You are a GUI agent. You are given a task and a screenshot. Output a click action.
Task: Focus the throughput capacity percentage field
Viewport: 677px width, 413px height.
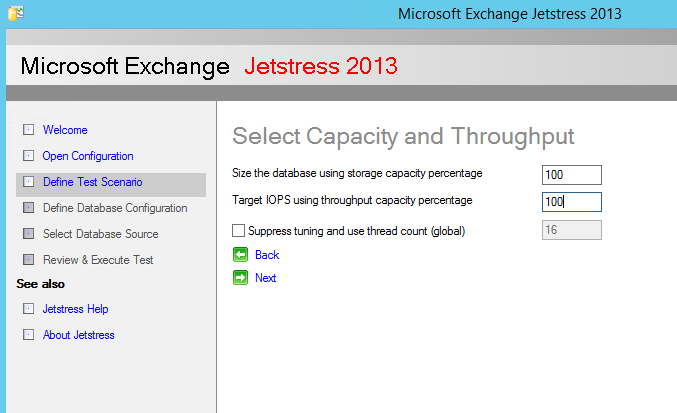571,202
